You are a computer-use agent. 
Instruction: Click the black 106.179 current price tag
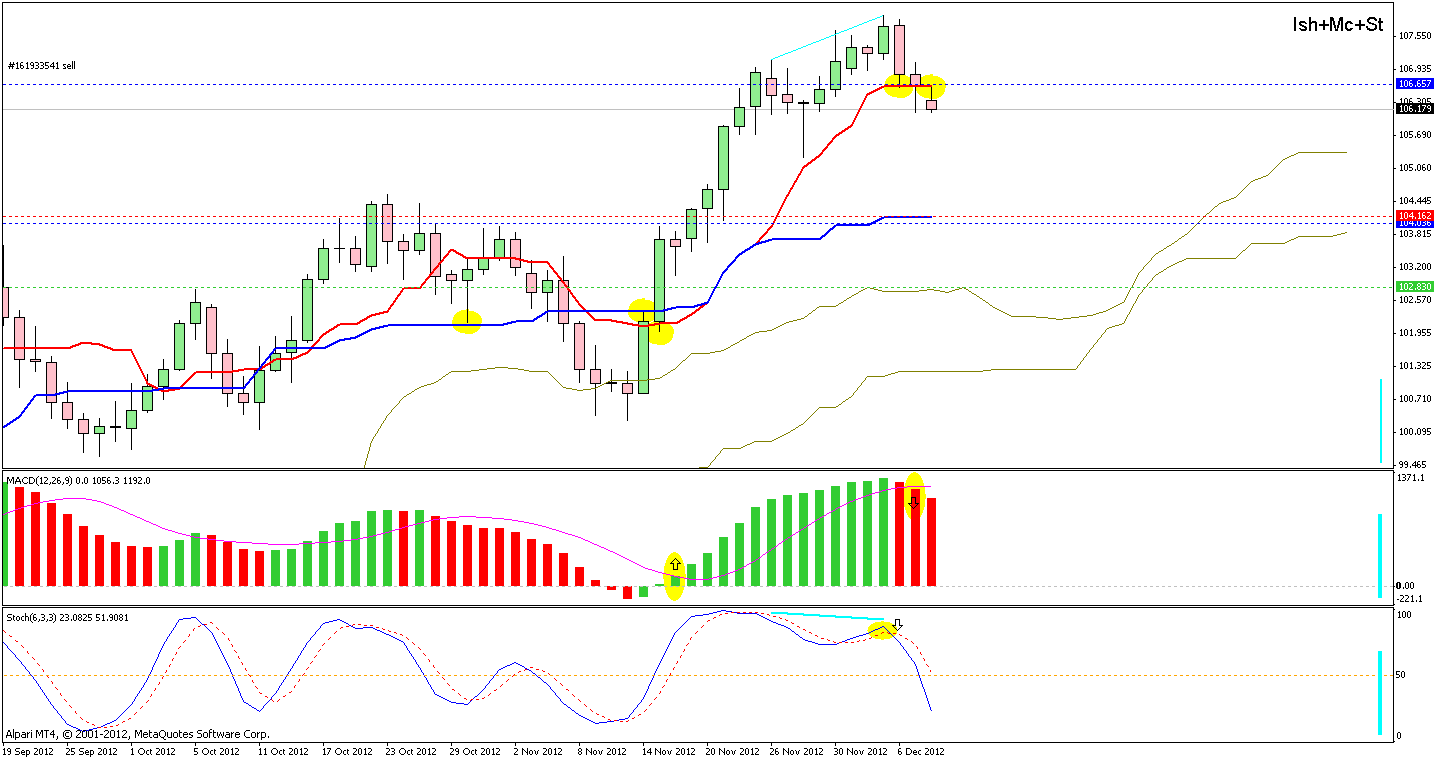pos(1414,108)
